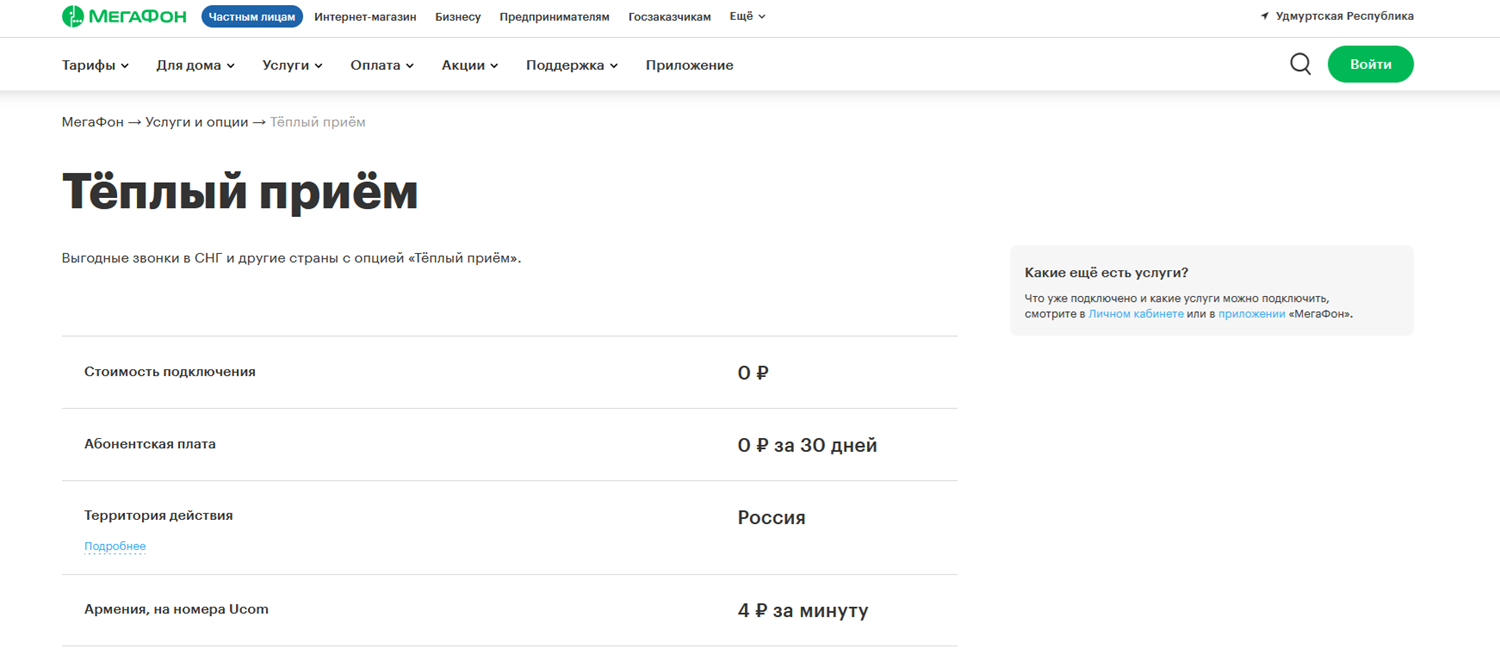Click the 4 ₽ за минуту value
This screenshot has width=1500, height=667.
pos(803,610)
